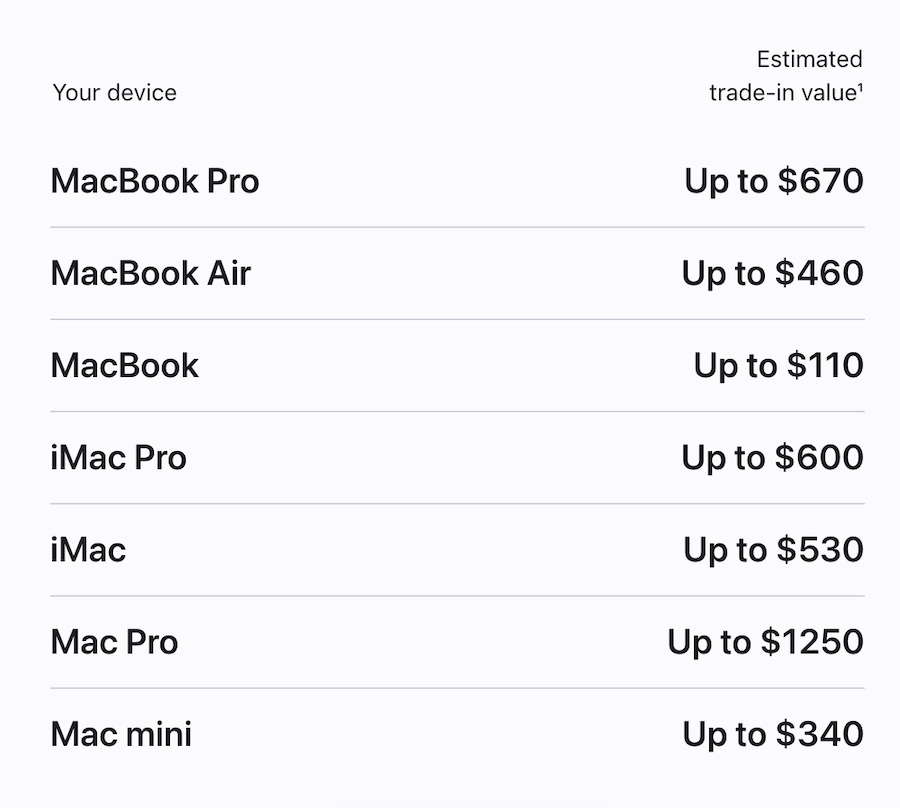Screen dimensions: 900x808
Task: Open footnote 1 superscript next to trade-in value
Action: (860, 87)
